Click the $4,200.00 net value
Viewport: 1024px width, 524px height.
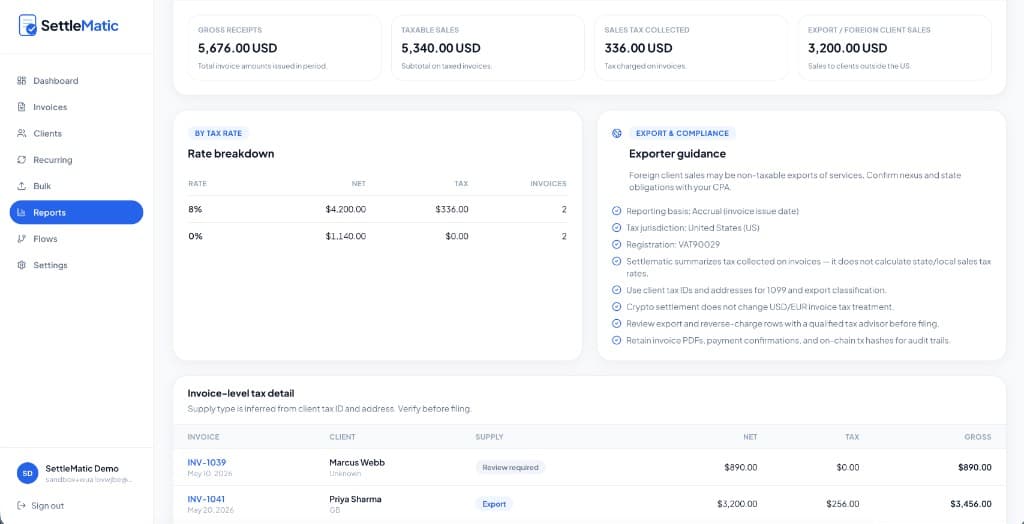coord(345,210)
